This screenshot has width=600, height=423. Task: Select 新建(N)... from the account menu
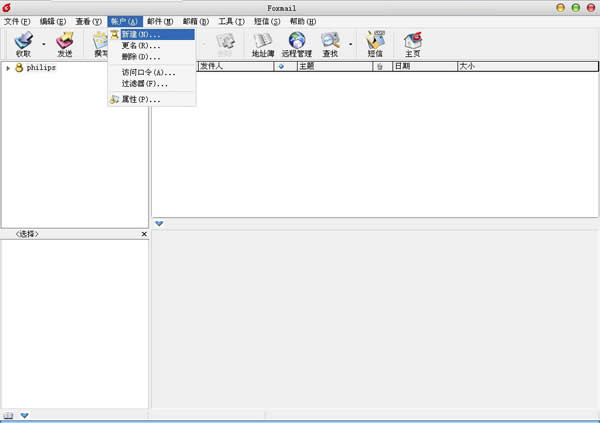coord(141,34)
